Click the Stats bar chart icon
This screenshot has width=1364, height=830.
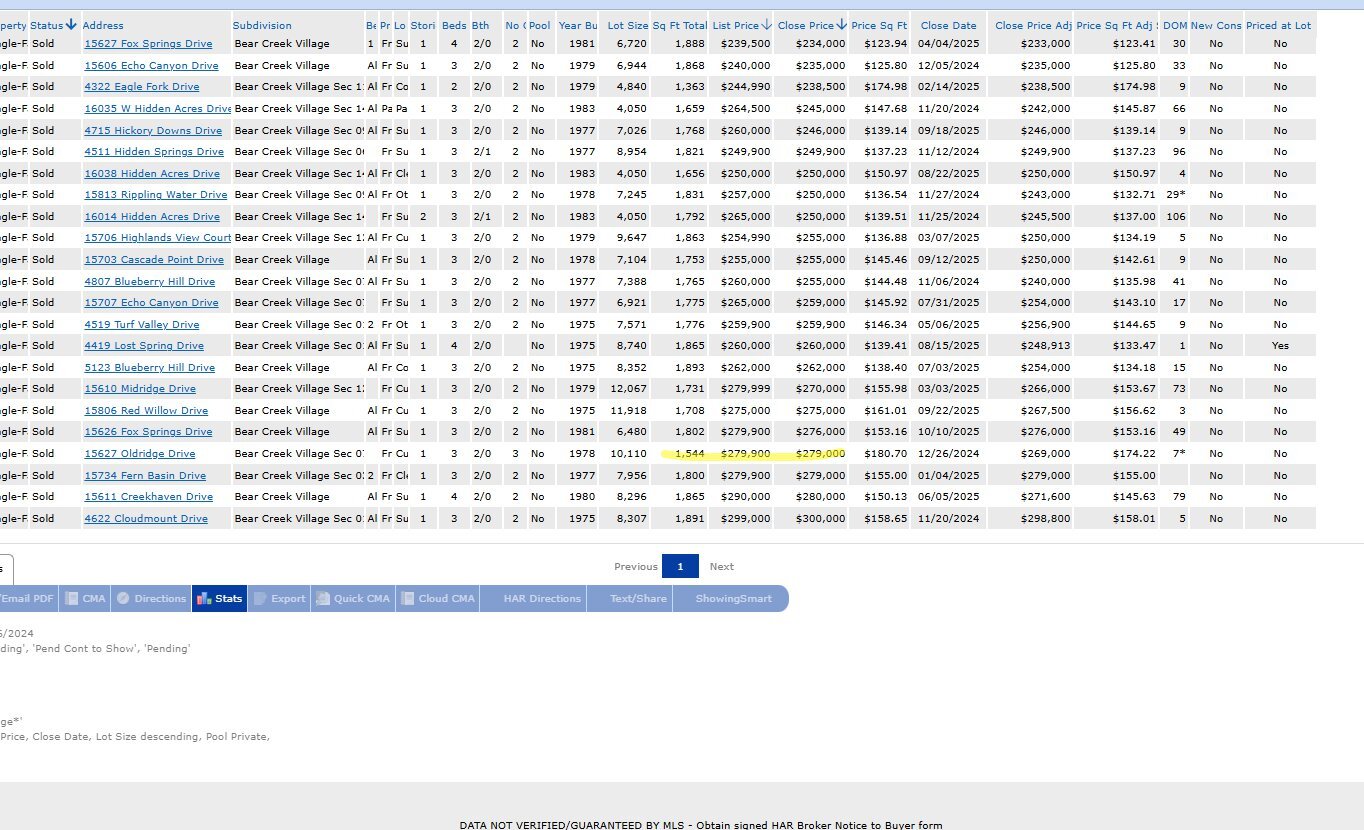pyautogui.click(x=204, y=598)
